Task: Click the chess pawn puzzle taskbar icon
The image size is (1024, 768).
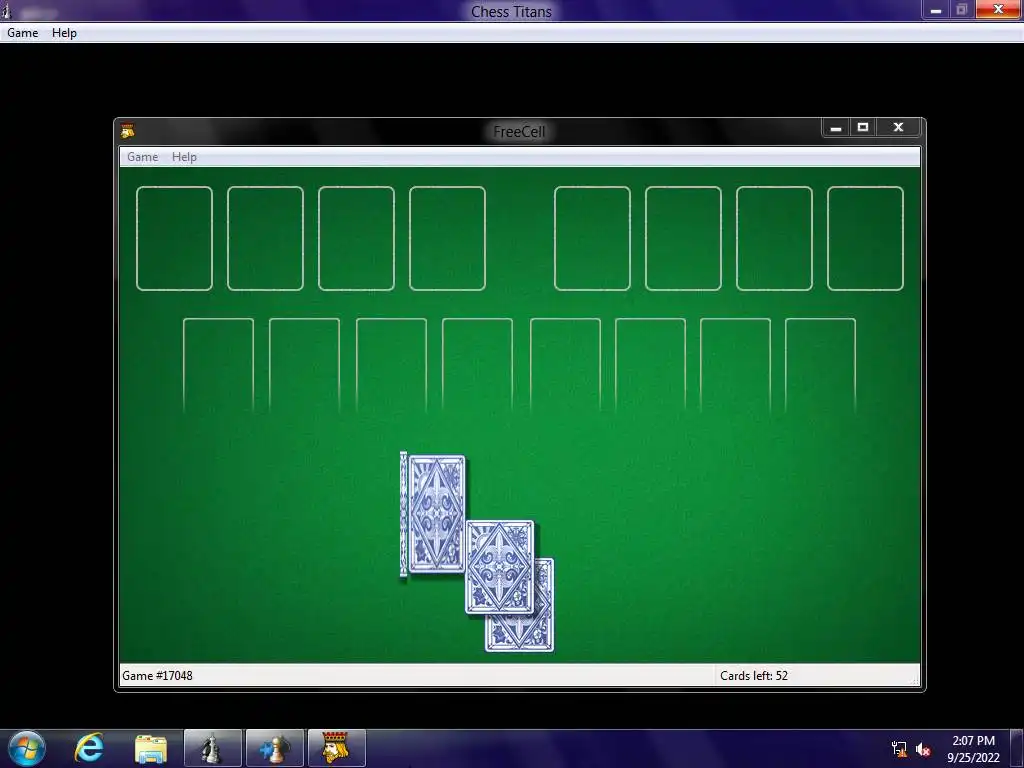Action: [x=275, y=748]
